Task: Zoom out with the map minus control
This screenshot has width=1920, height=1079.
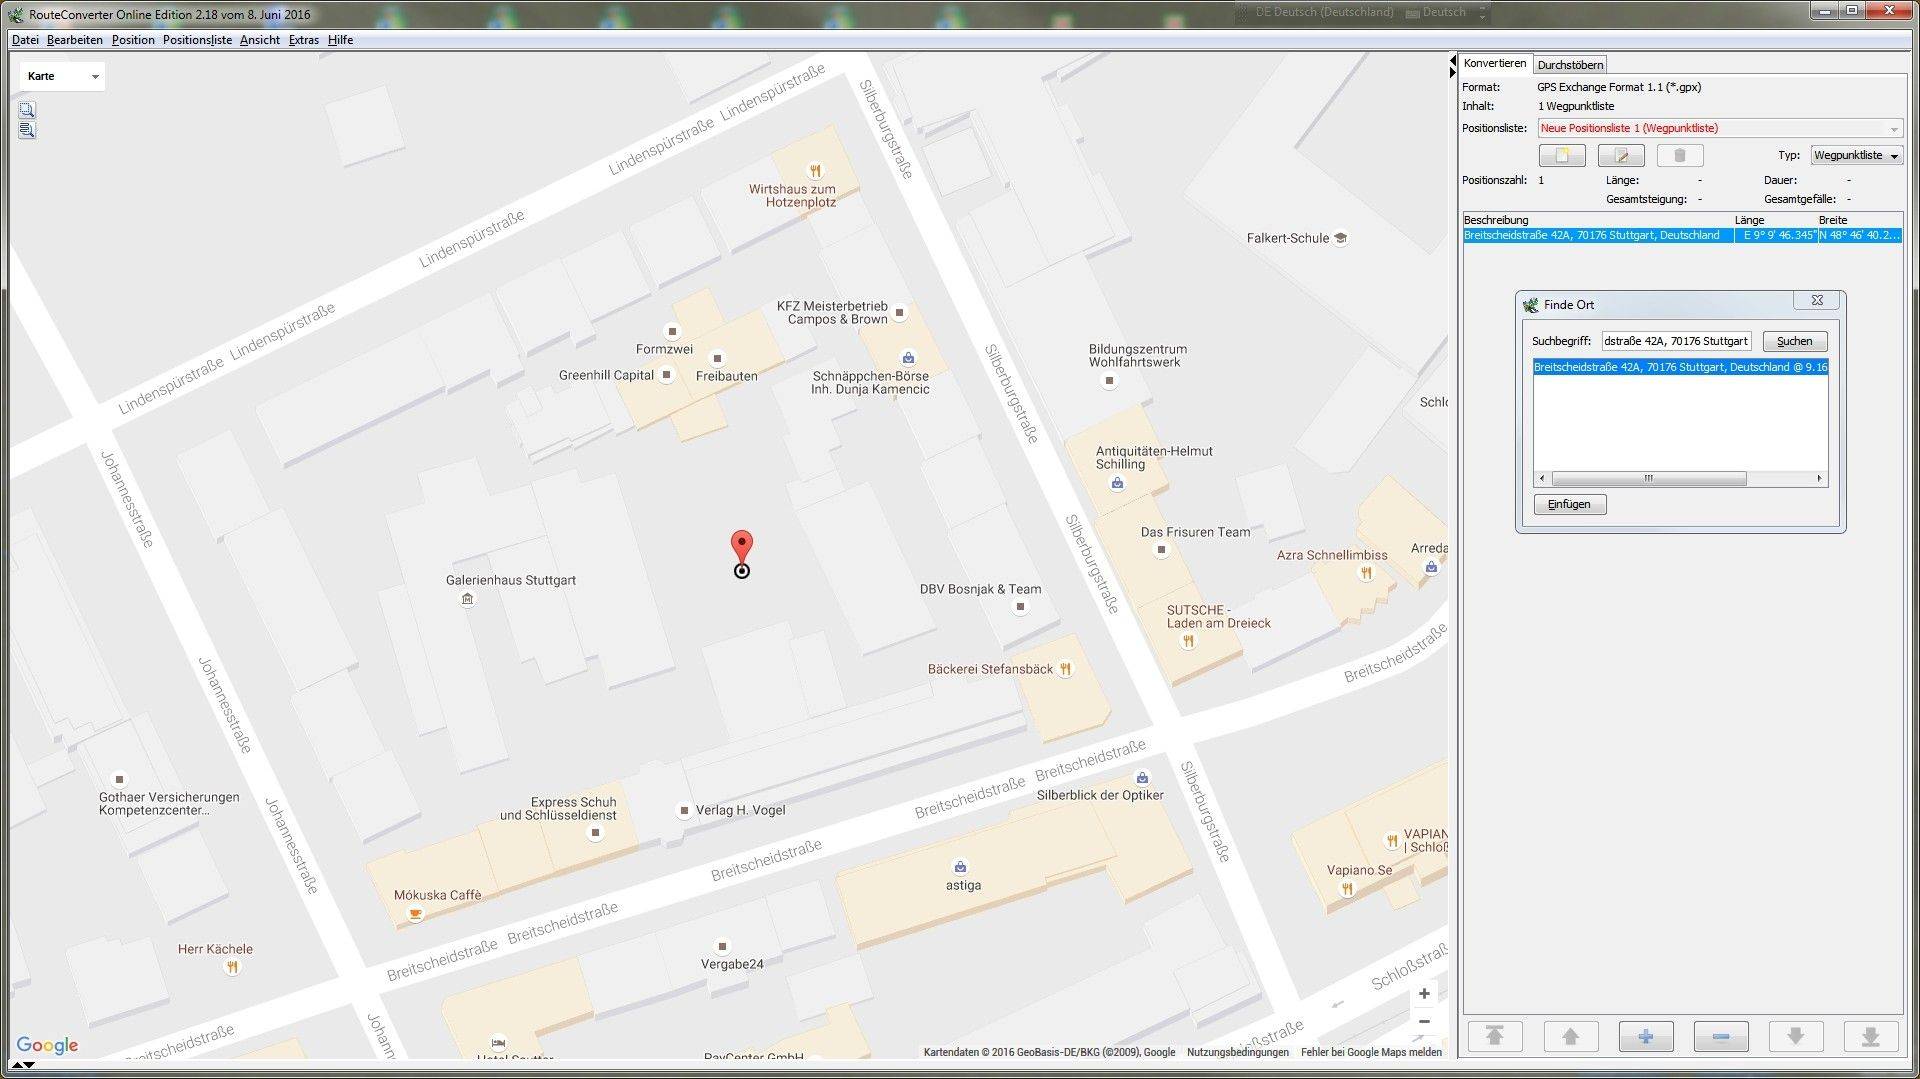Action: (x=1424, y=1022)
